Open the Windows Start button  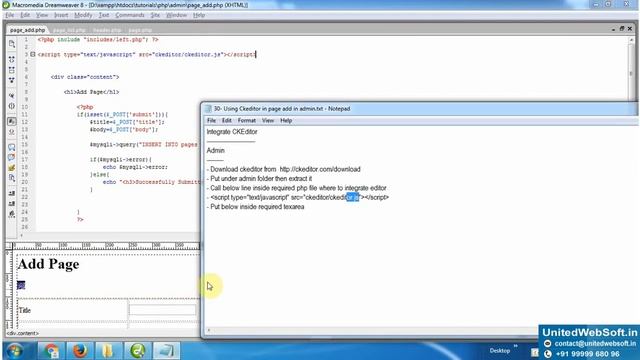point(15,351)
